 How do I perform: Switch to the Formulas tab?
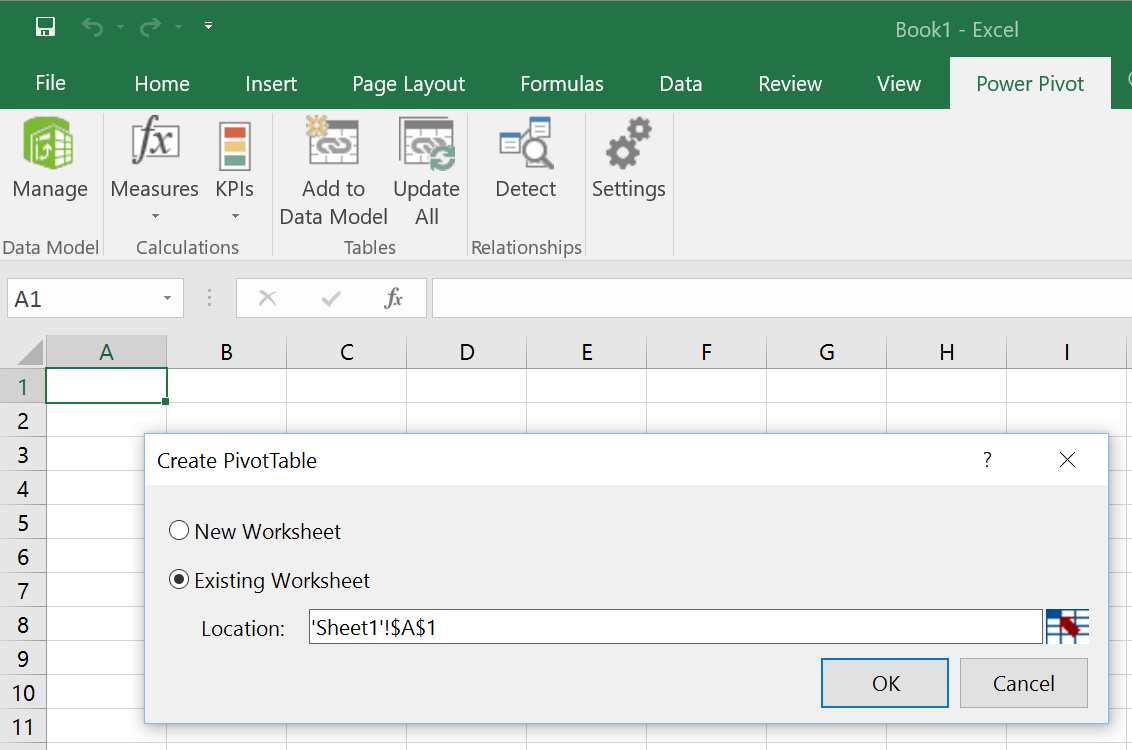click(561, 83)
